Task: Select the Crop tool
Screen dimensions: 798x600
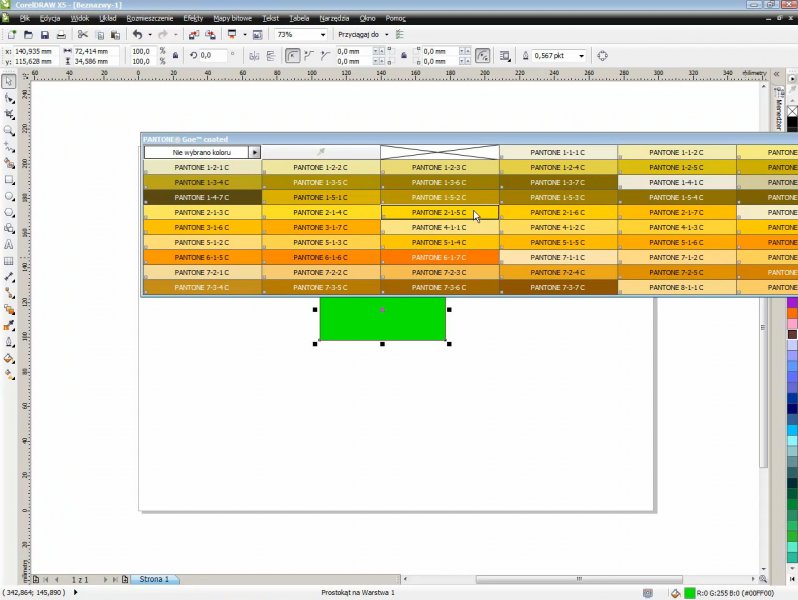Action: click(9, 114)
